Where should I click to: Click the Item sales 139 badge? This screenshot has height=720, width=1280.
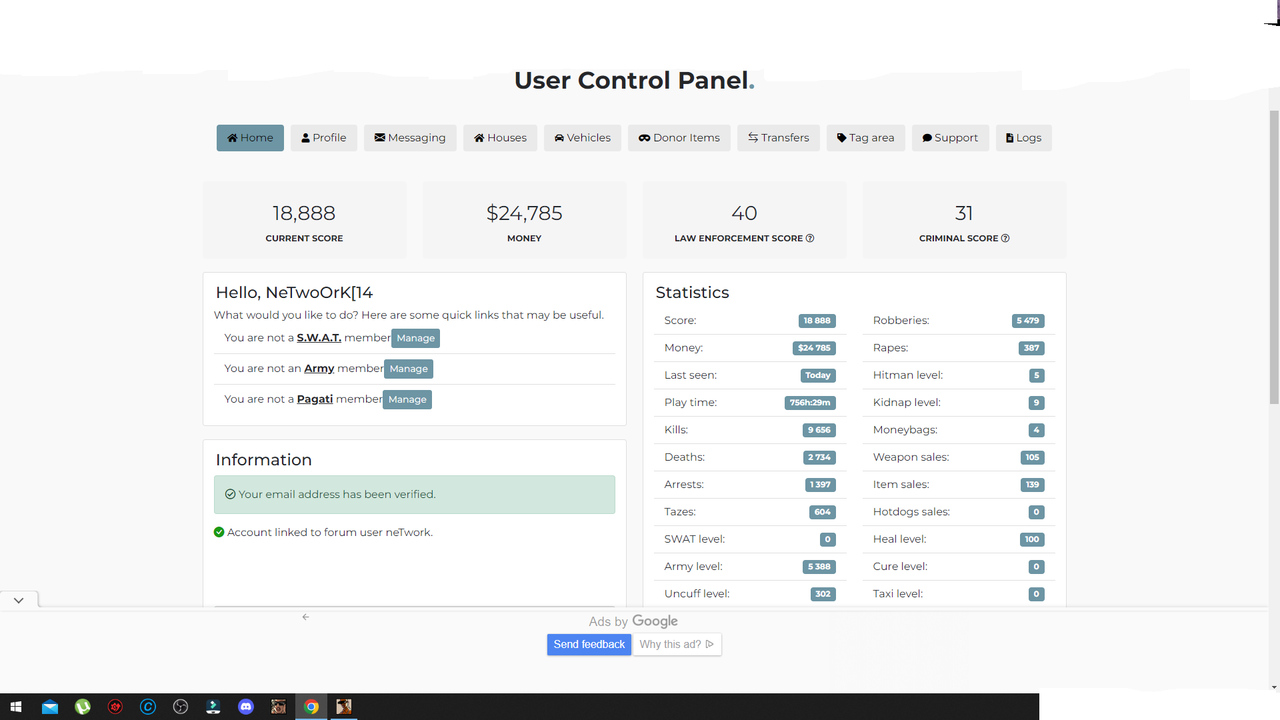point(1032,485)
